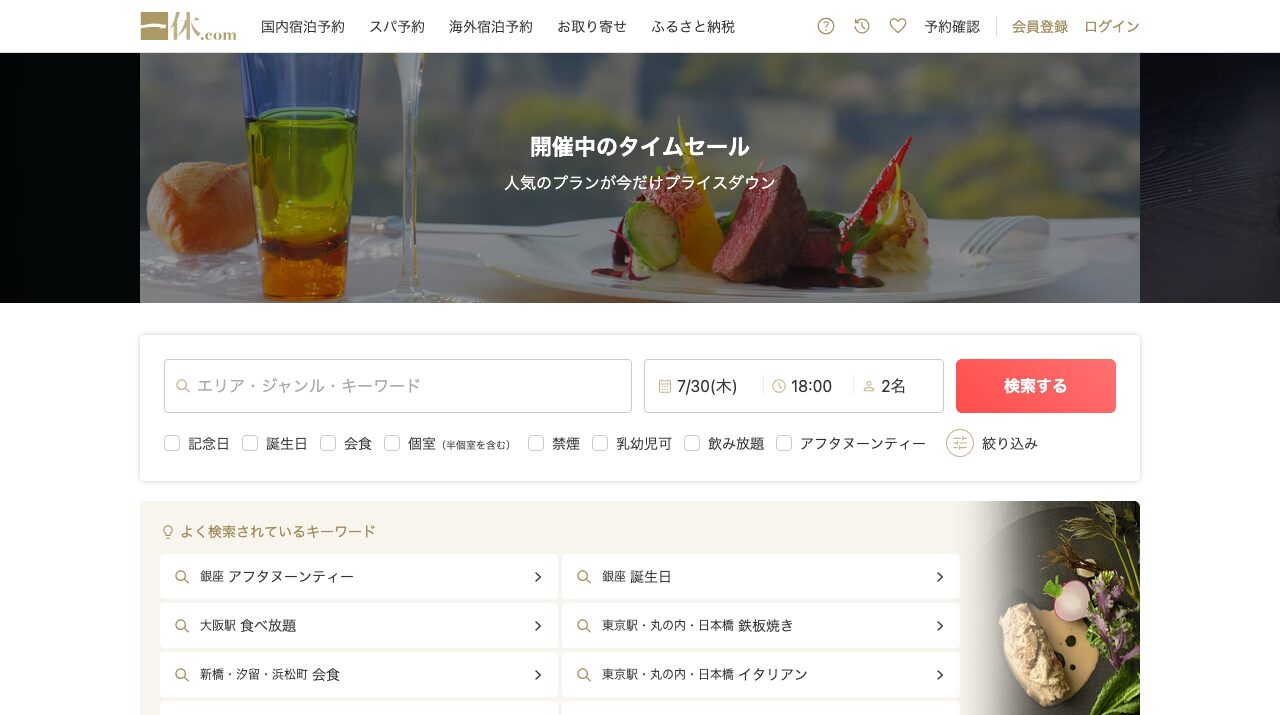
Task: Tick the 飲み放題 checkbox
Action: tap(692, 443)
